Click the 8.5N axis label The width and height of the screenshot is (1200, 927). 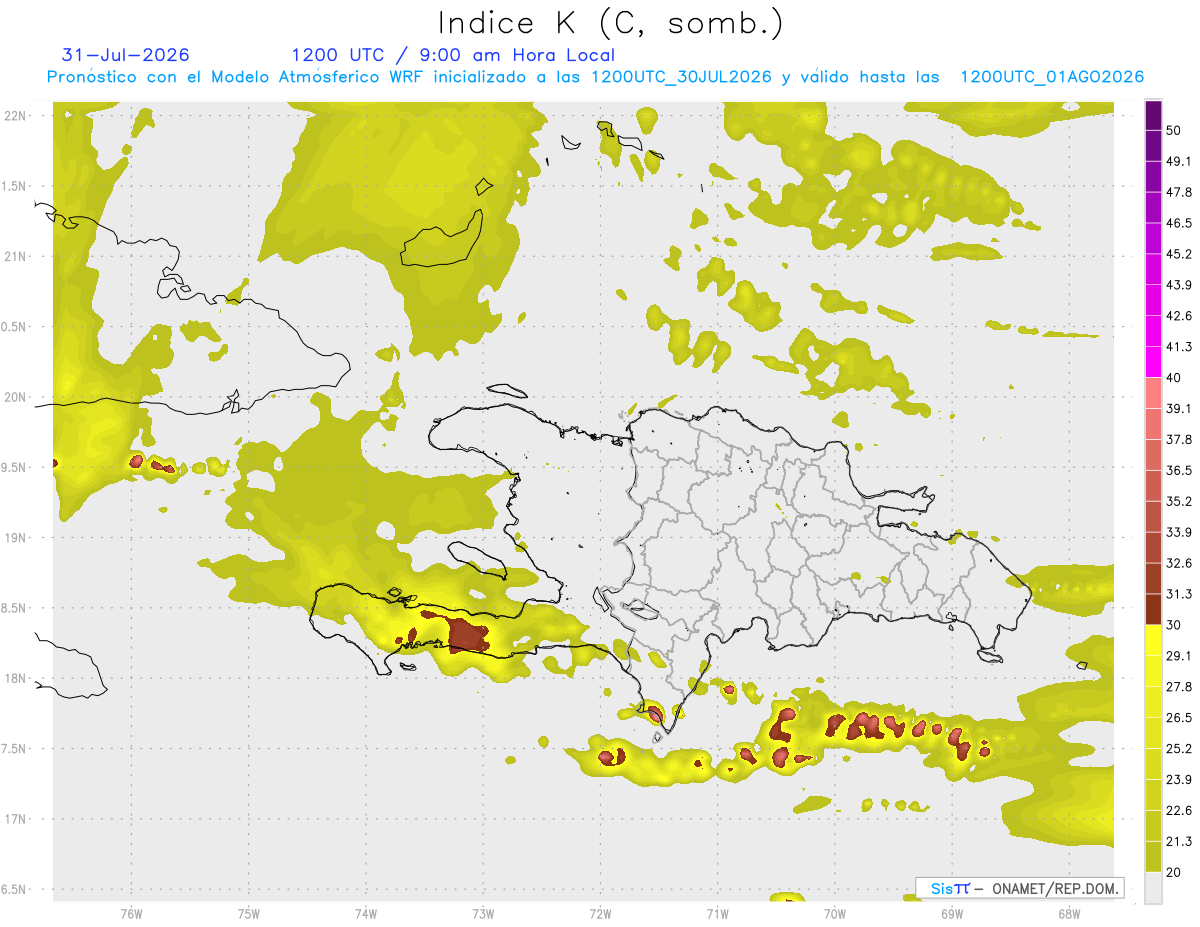coord(15,608)
